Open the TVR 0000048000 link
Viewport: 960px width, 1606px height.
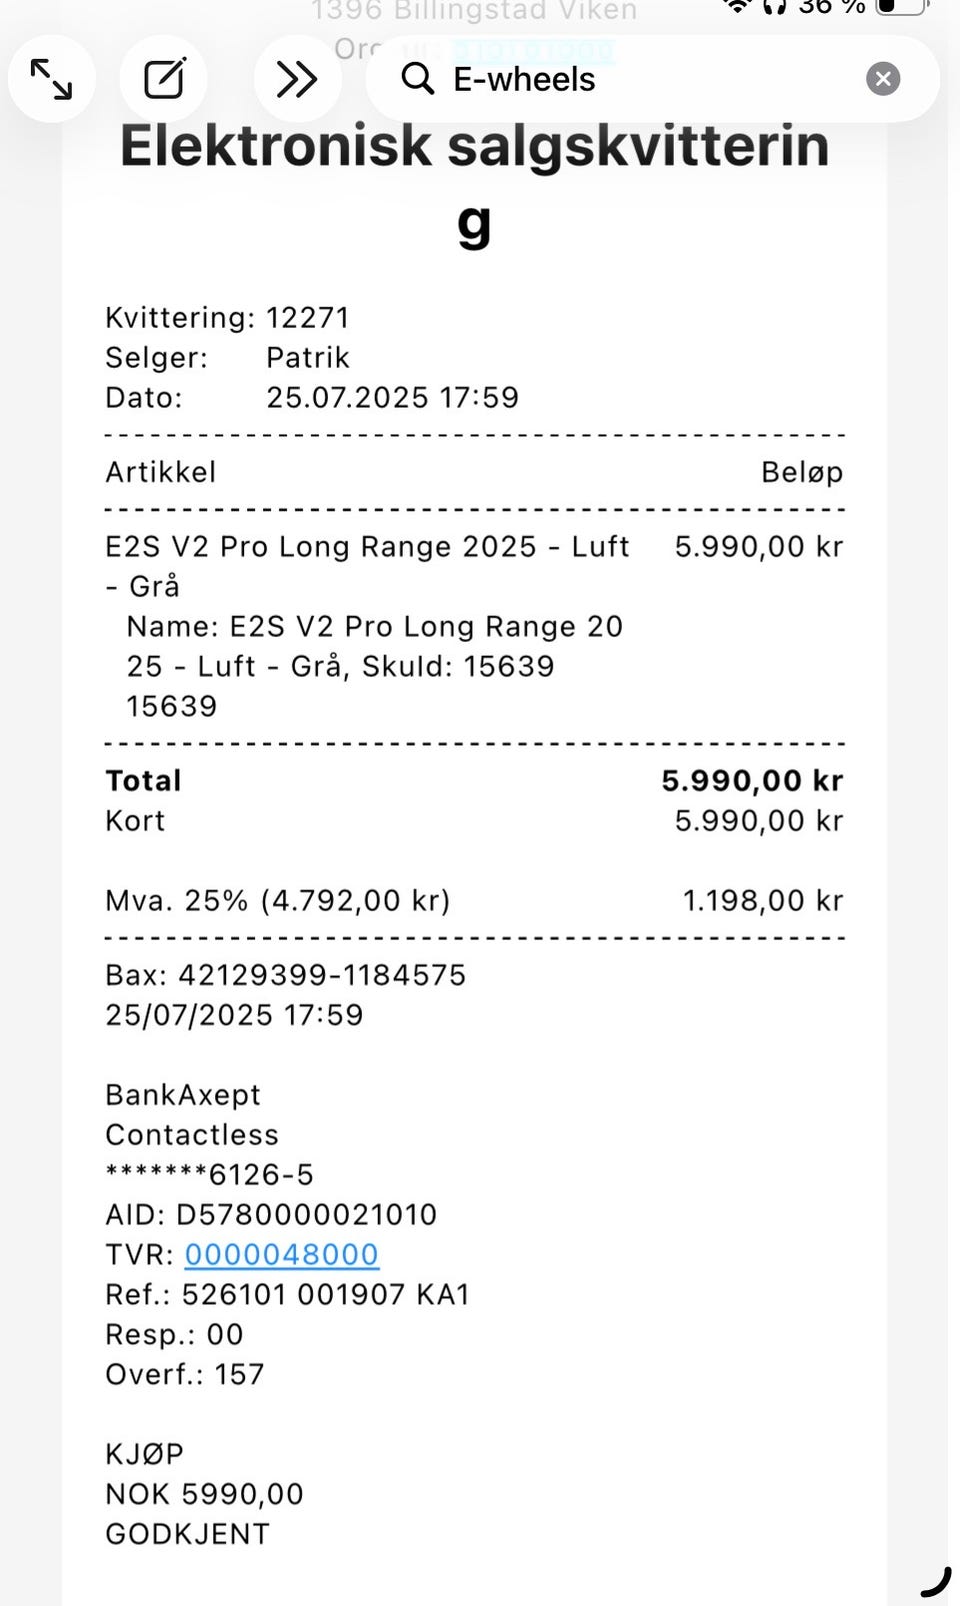[x=282, y=1254]
